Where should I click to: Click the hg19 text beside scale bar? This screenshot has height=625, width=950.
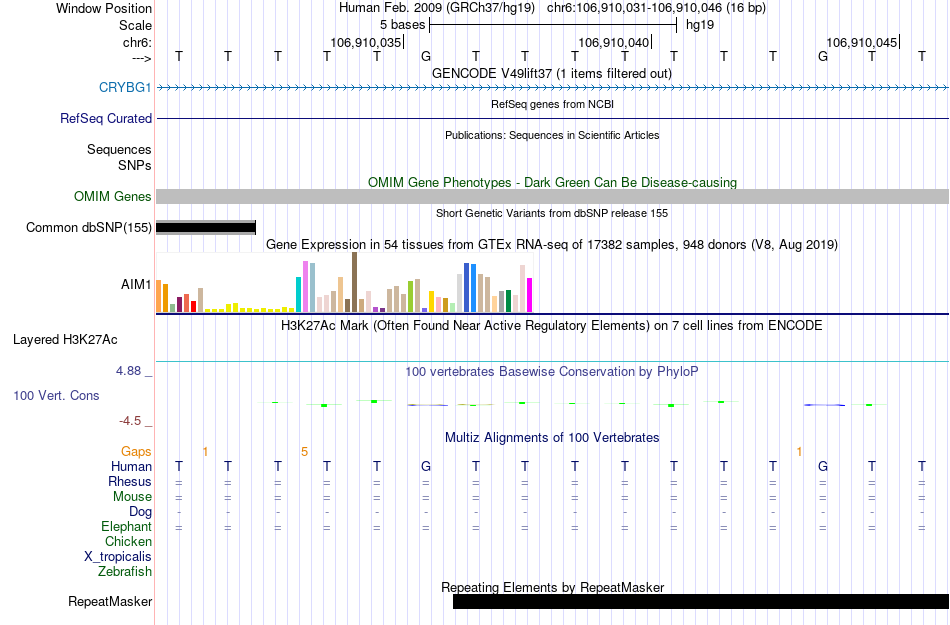pyautogui.click(x=700, y=25)
